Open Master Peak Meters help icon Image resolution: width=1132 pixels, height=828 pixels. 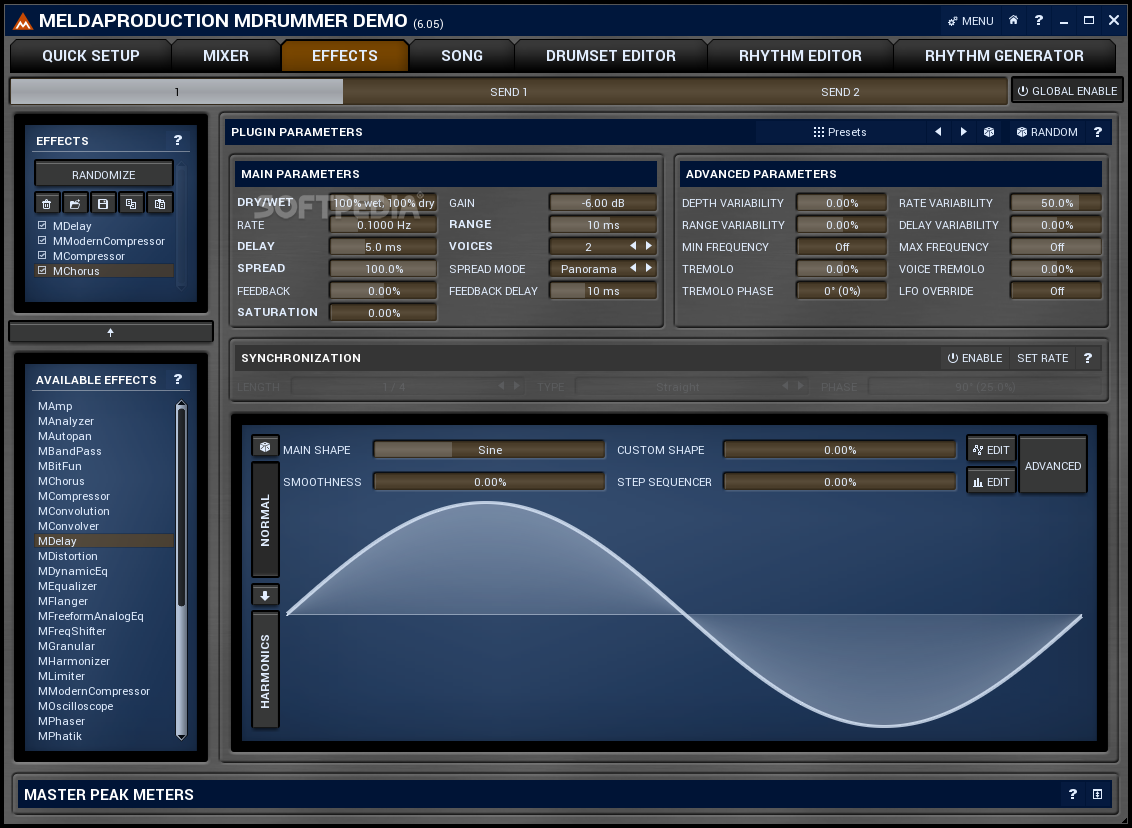pos(1073,794)
